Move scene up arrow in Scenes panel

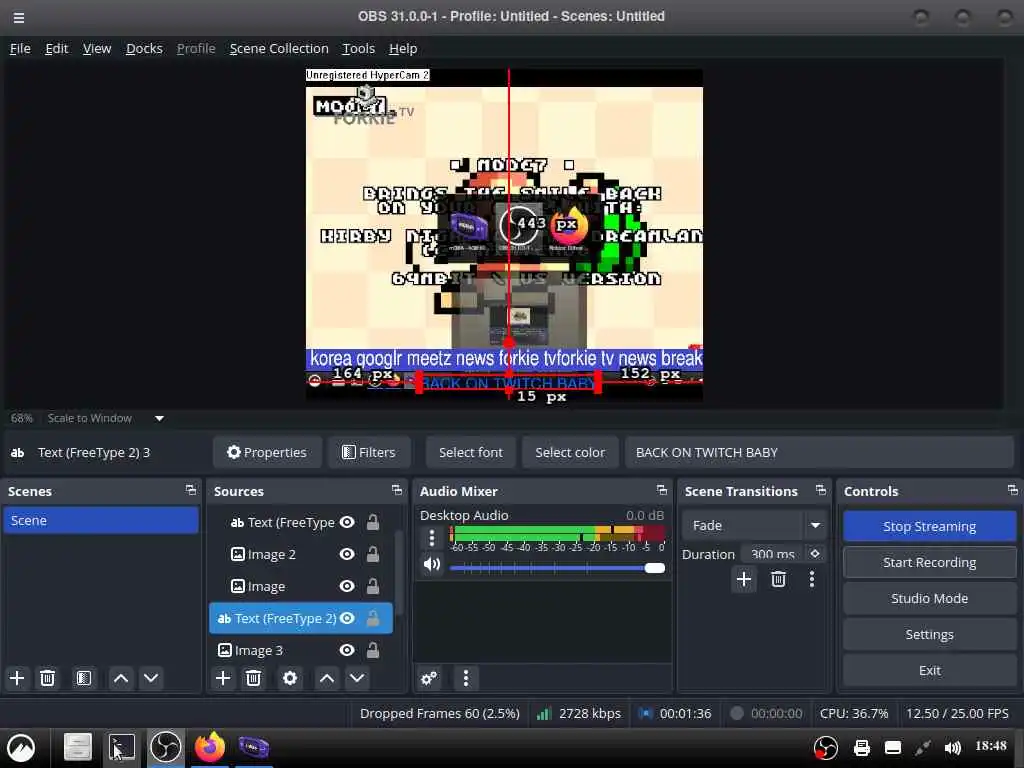point(121,678)
